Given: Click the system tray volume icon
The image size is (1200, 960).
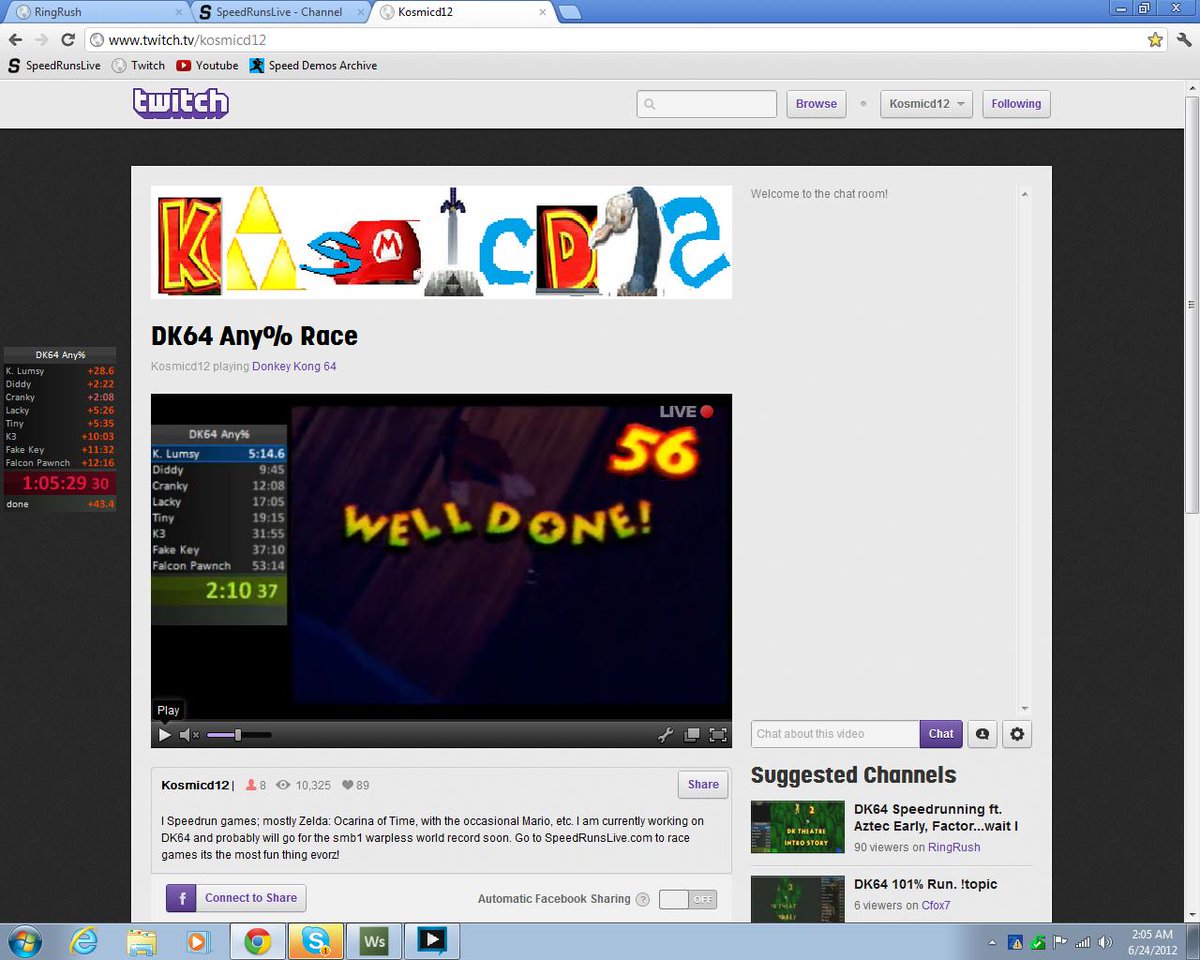Looking at the screenshot, I should click(x=1103, y=942).
